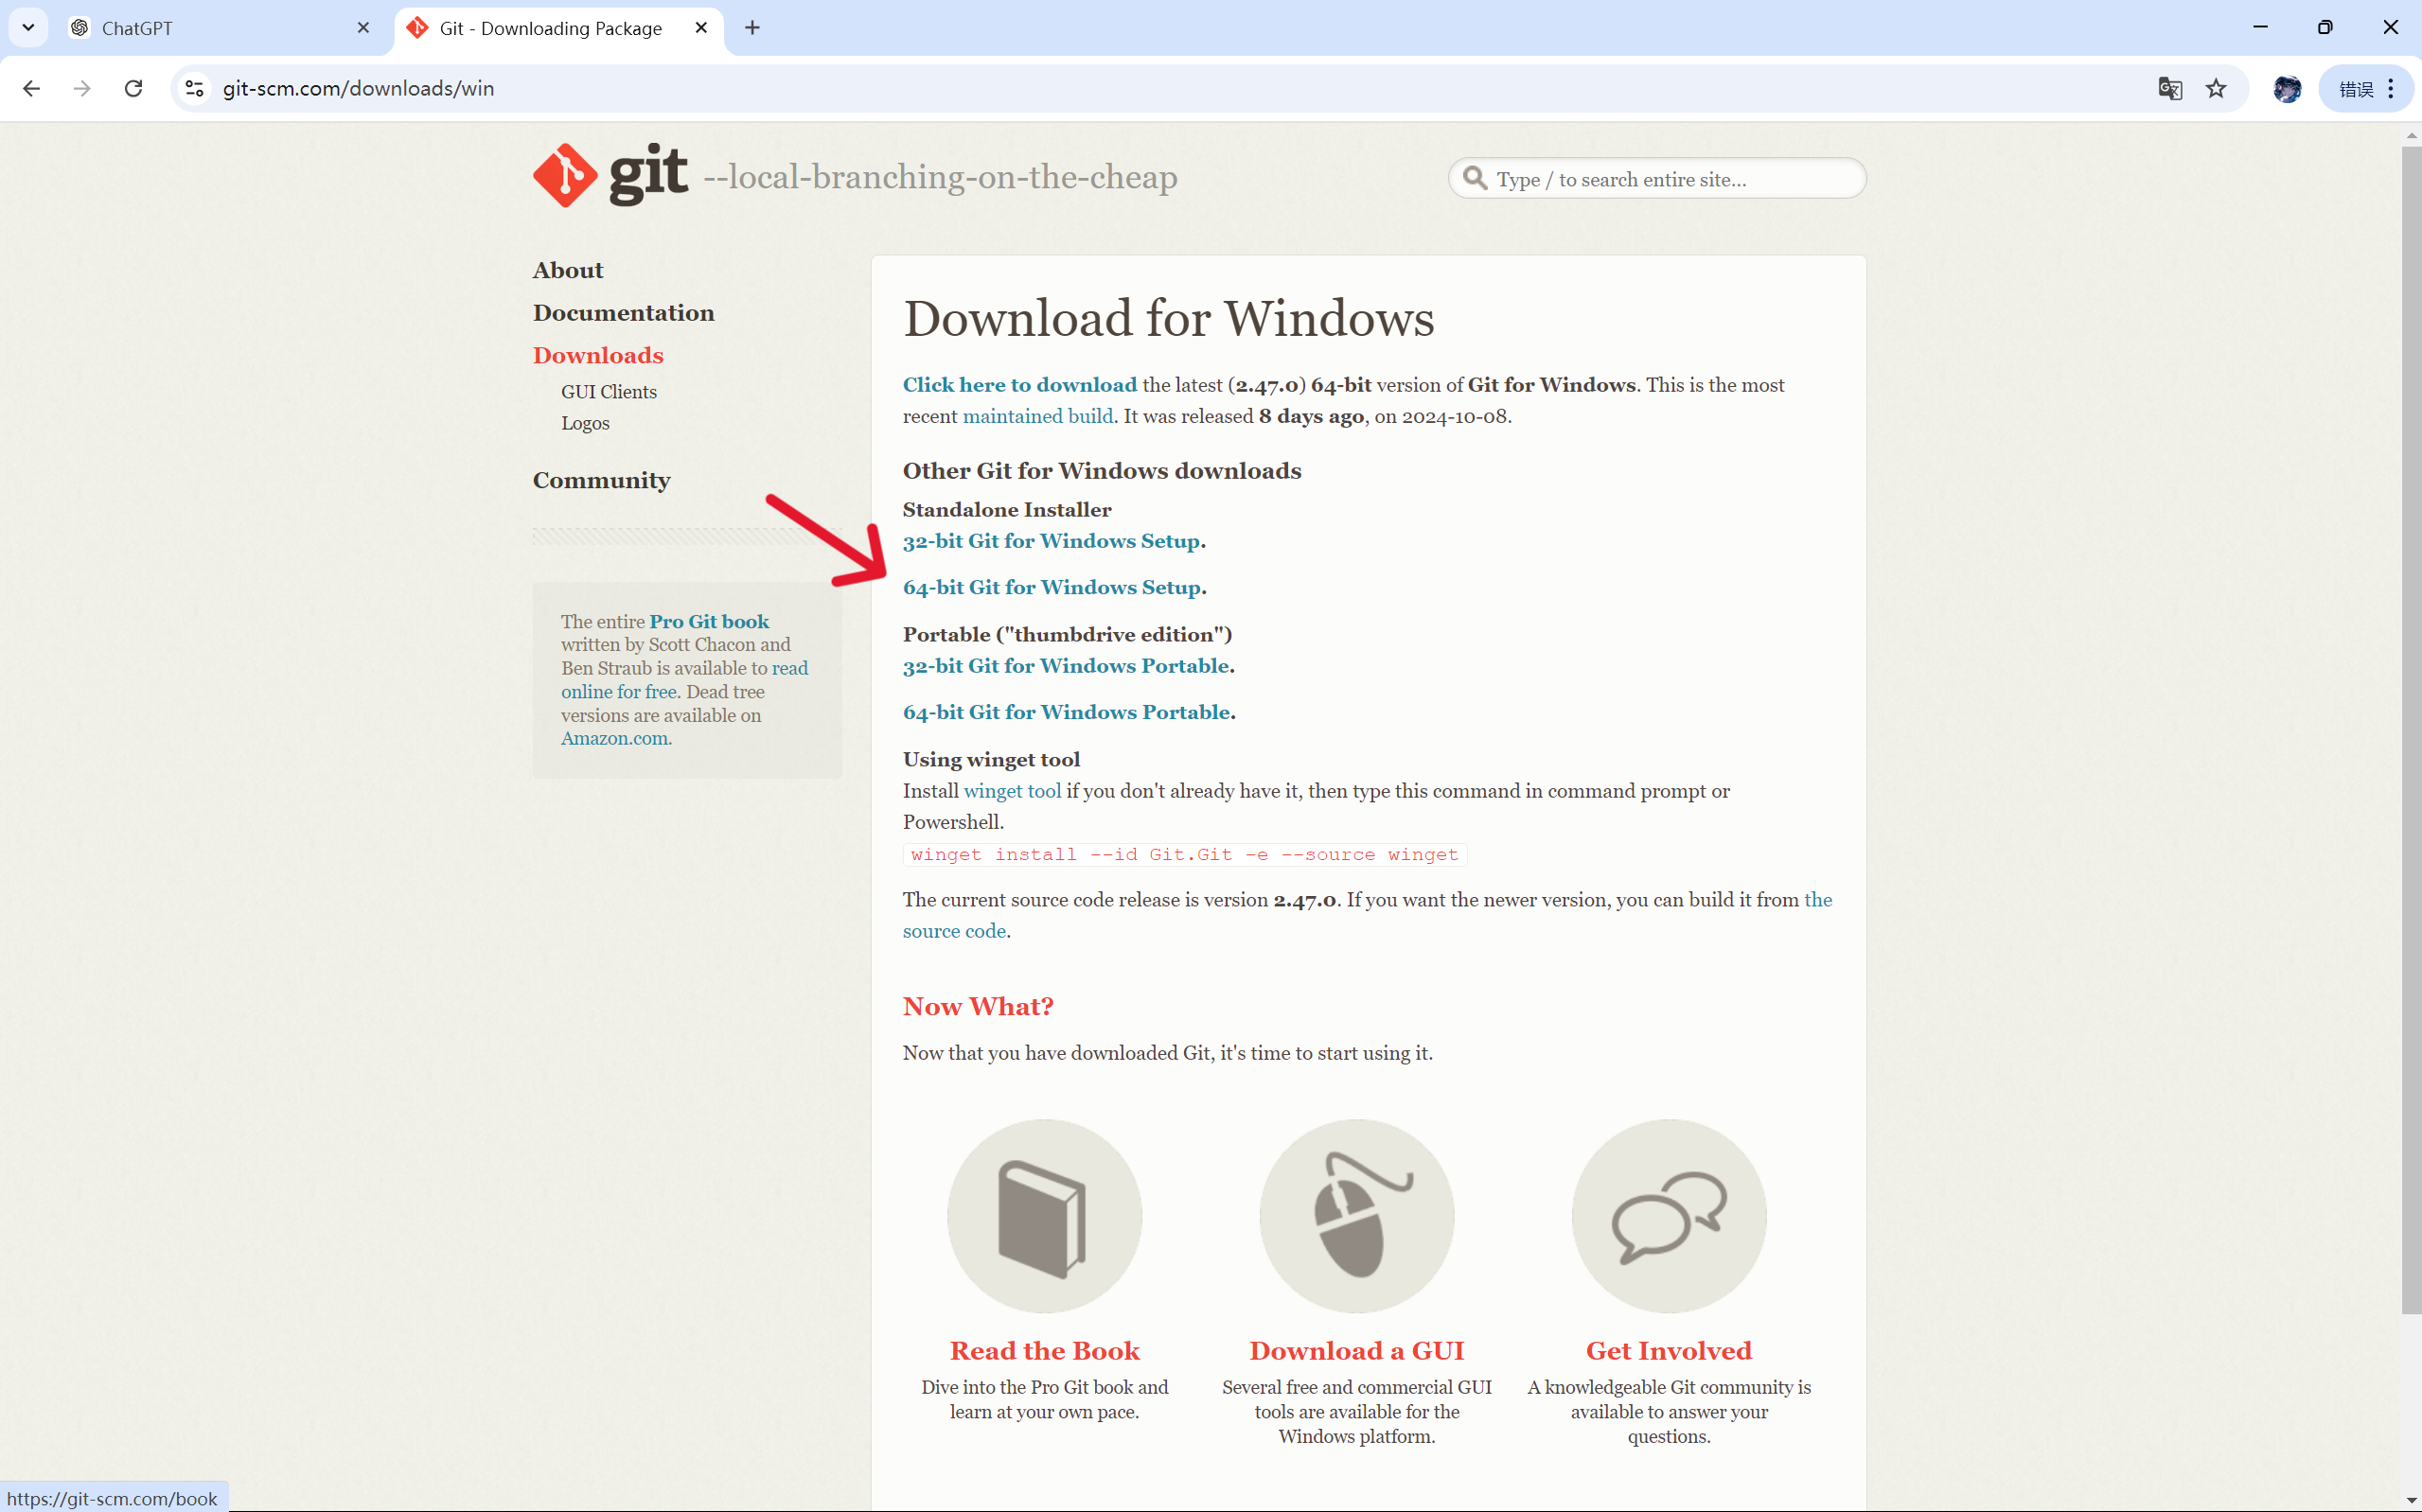2422x1512 pixels.
Task: Open site information icon in the address bar
Action: click(195, 88)
